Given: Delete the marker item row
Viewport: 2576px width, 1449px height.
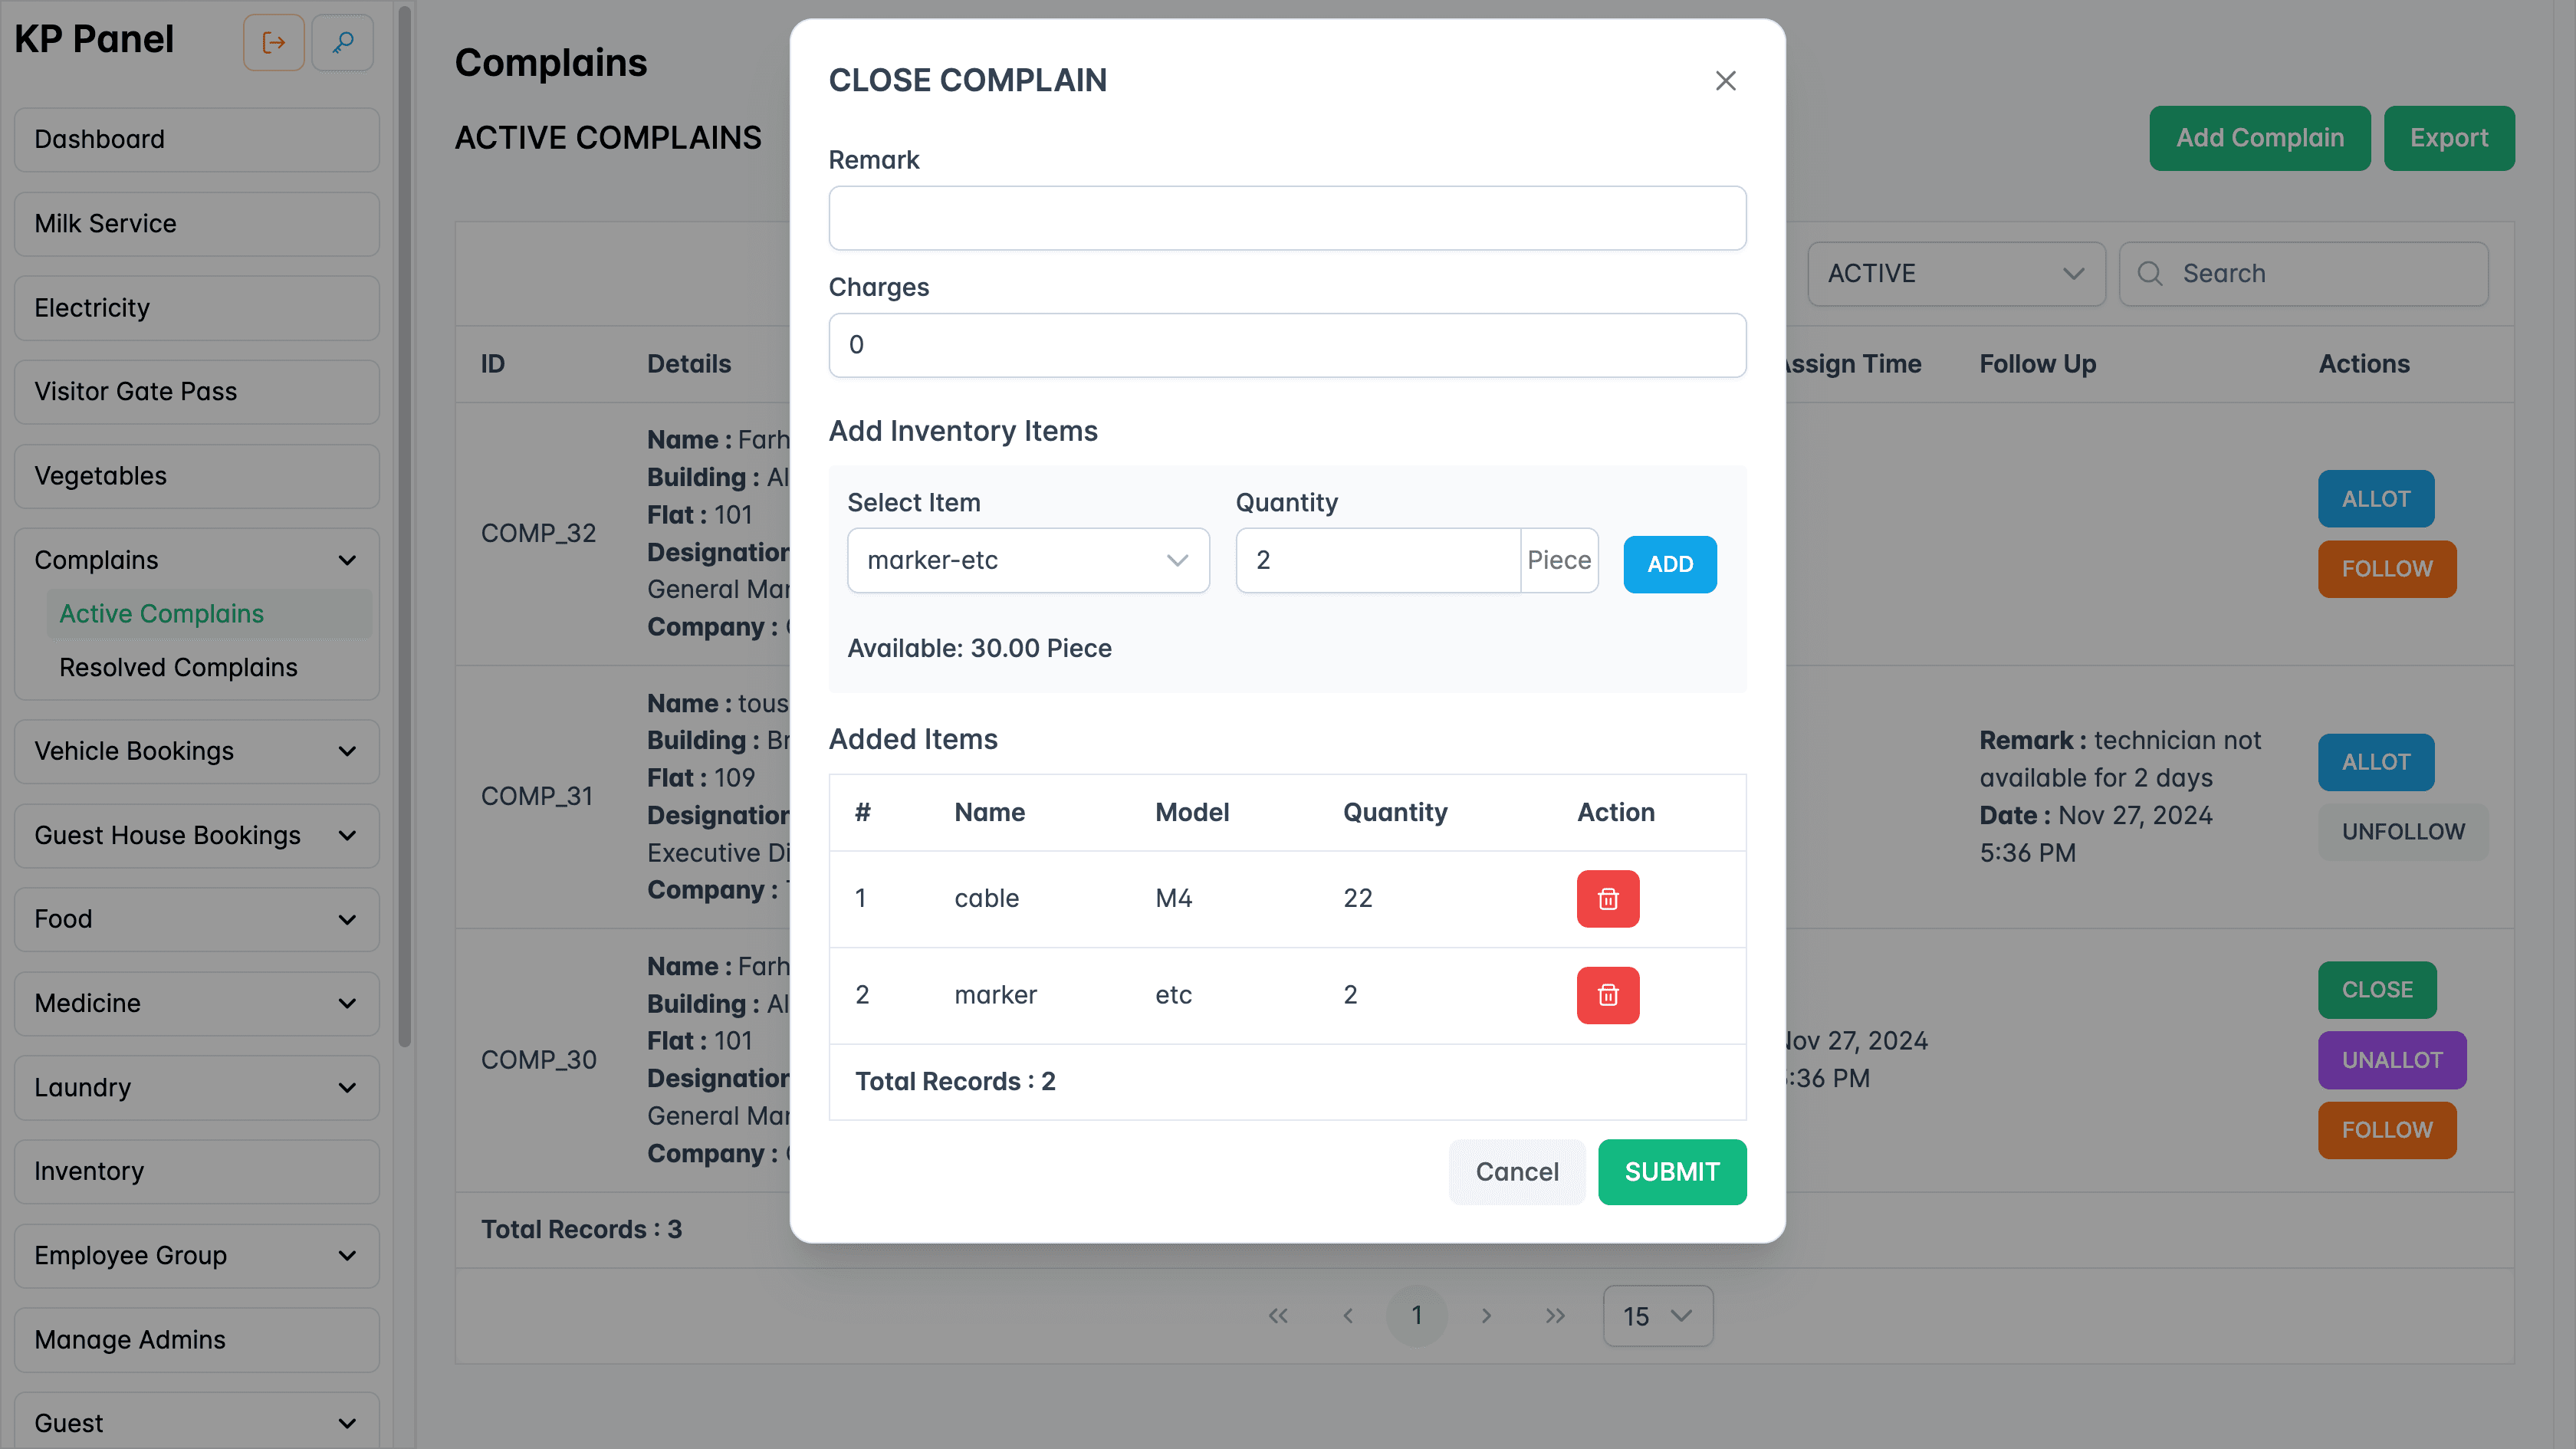Looking at the screenshot, I should [x=1607, y=995].
